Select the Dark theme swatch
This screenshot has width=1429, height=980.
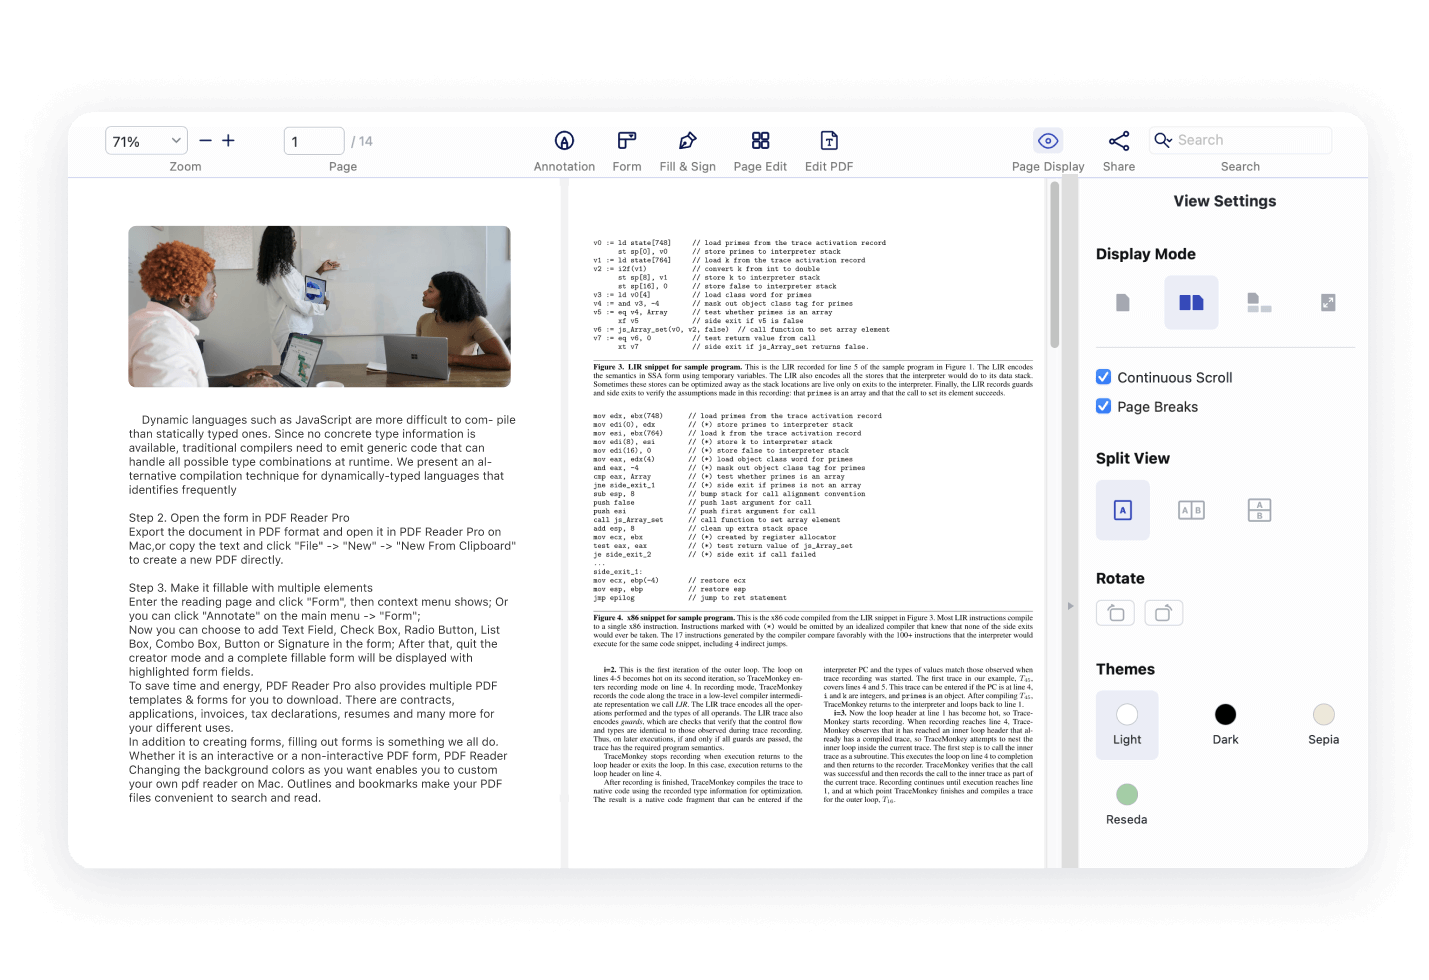tap(1225, 714)
